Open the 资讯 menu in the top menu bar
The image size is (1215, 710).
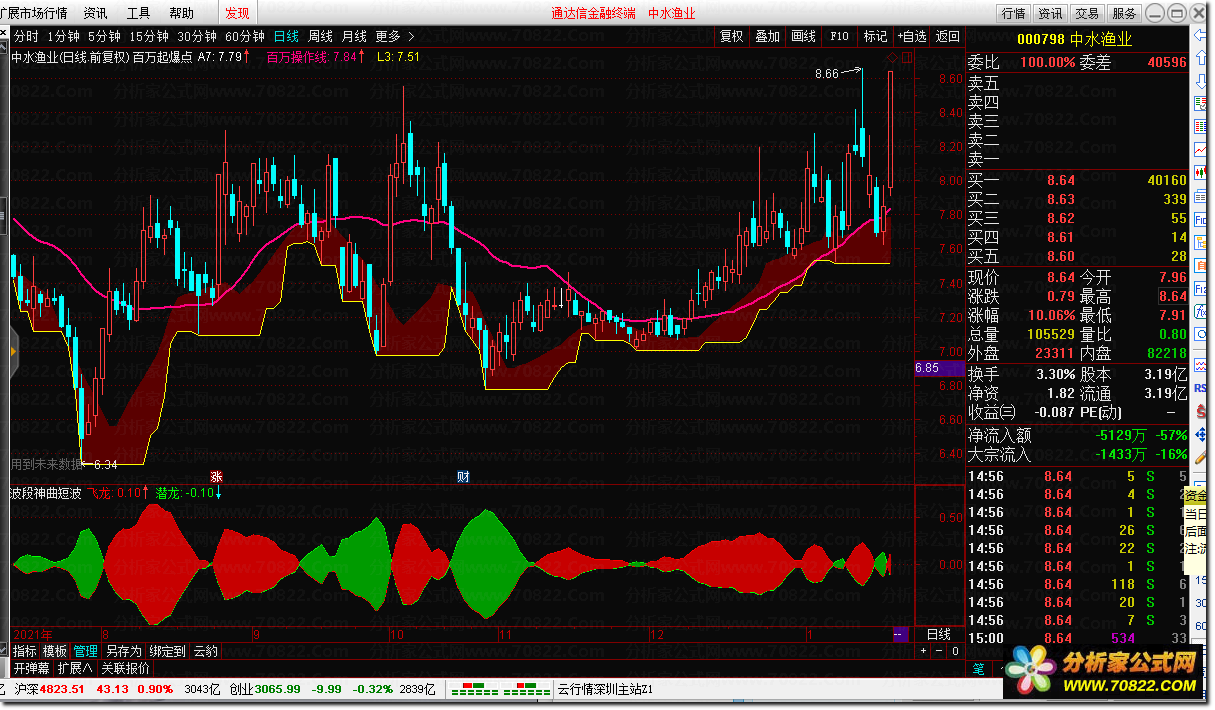(96, 13)
